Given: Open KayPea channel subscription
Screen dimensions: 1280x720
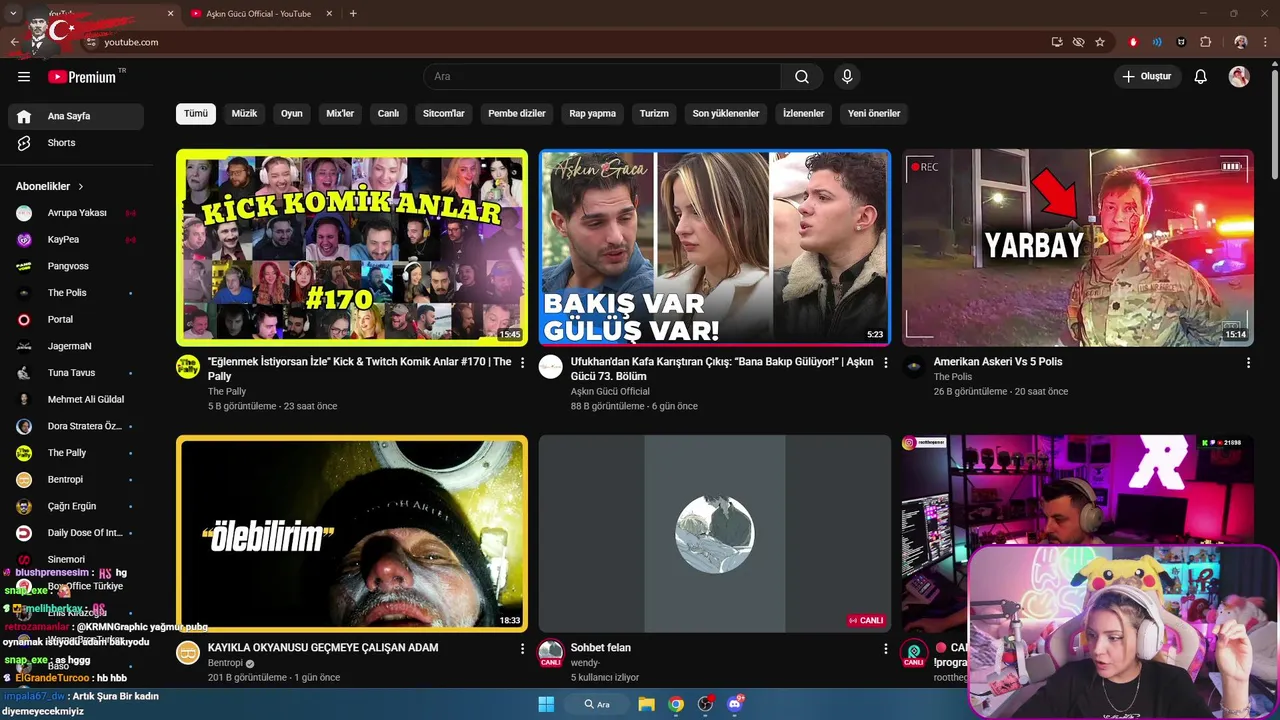Looking at the screenshot, I should click(76, 240).
